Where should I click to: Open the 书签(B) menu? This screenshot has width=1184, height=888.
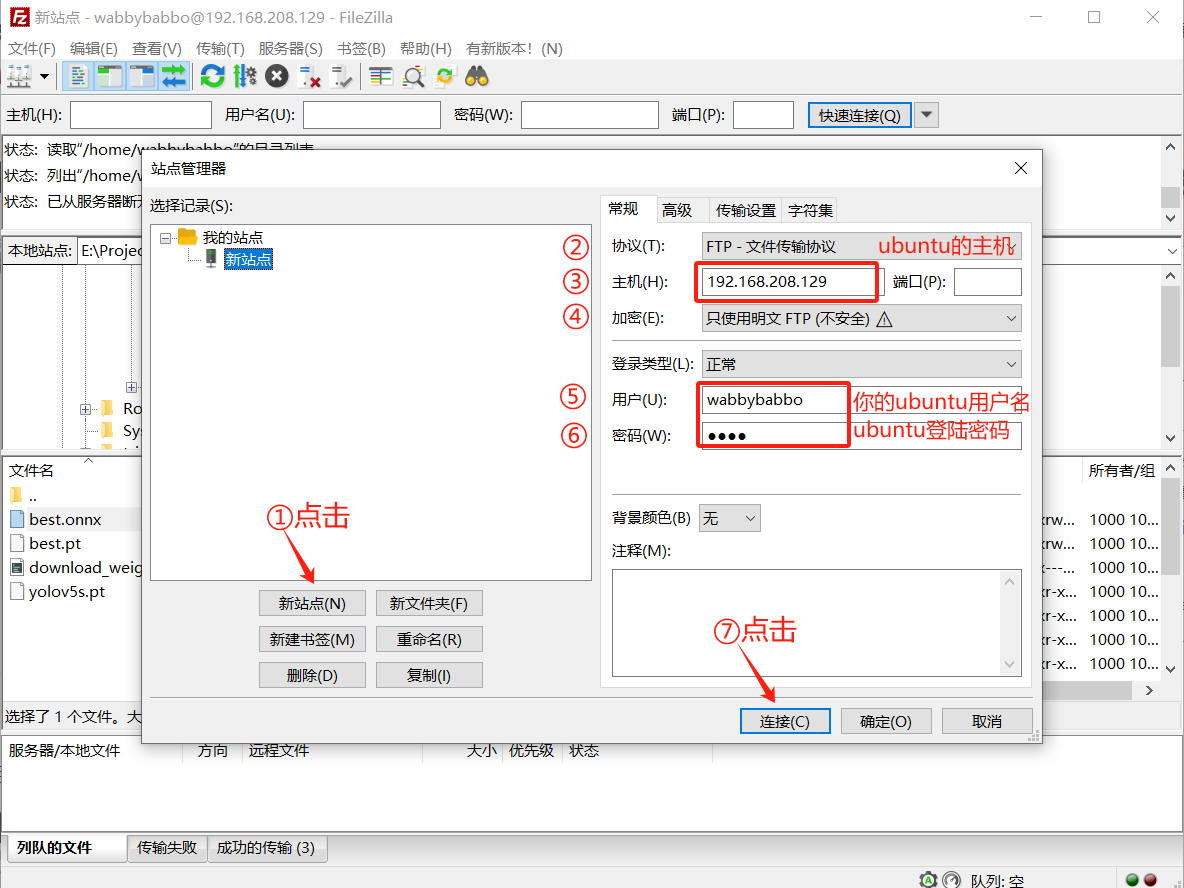pos(361,48)
